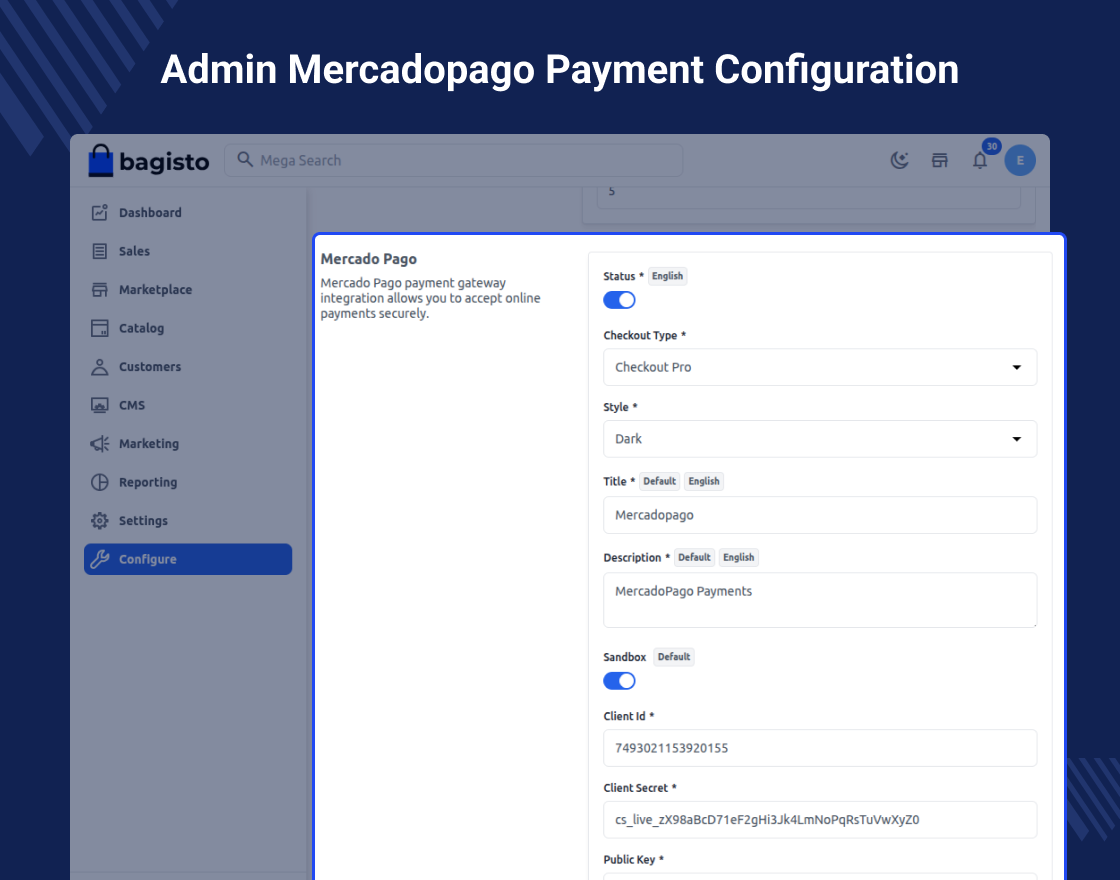Click the Checkout Type label
Viewport: 1120px width, 880px height.
[x=644, y=335]
